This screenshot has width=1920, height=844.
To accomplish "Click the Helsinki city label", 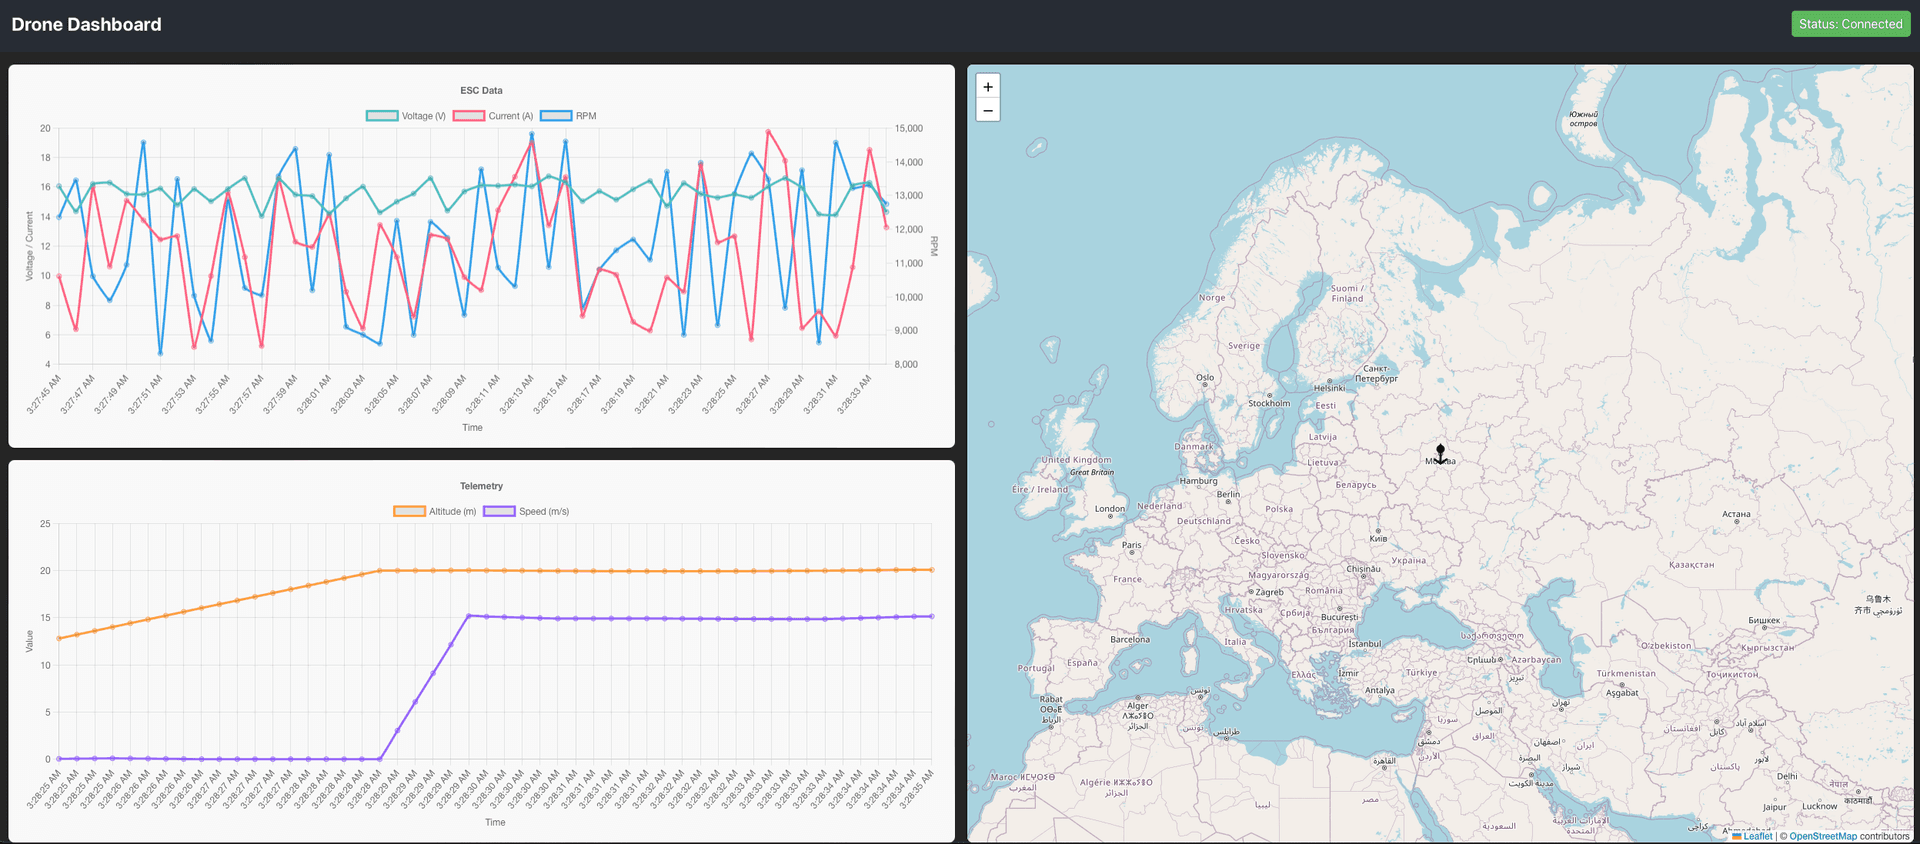I will point(1329,388).
